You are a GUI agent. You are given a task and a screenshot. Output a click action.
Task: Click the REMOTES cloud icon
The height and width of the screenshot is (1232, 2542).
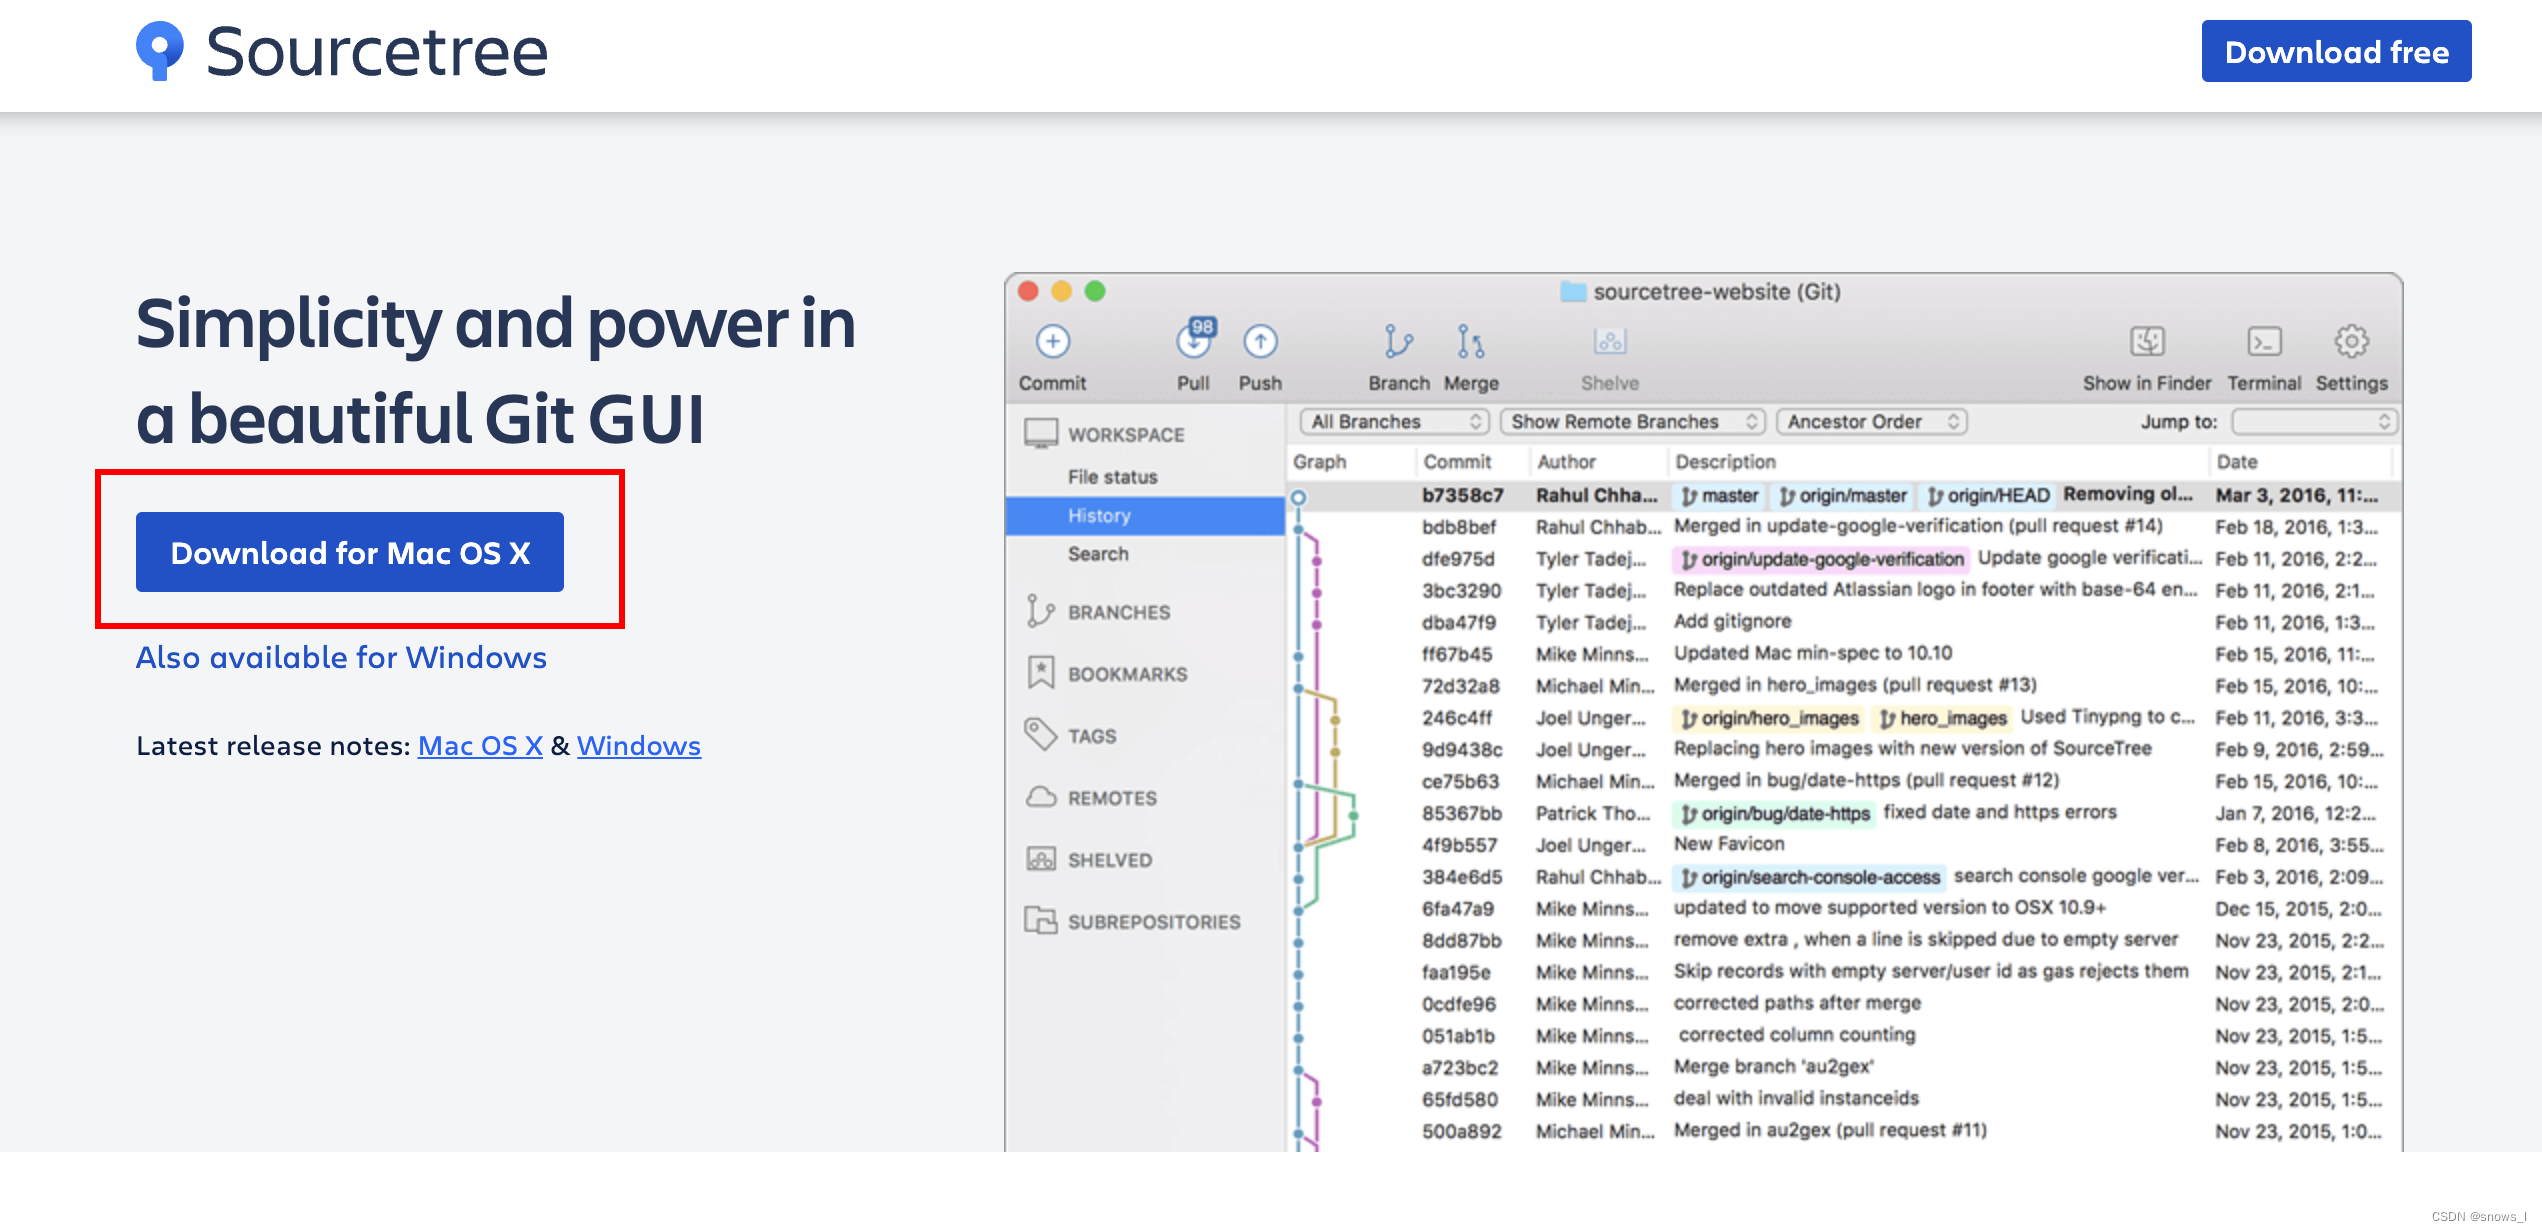pos(1041,797)
